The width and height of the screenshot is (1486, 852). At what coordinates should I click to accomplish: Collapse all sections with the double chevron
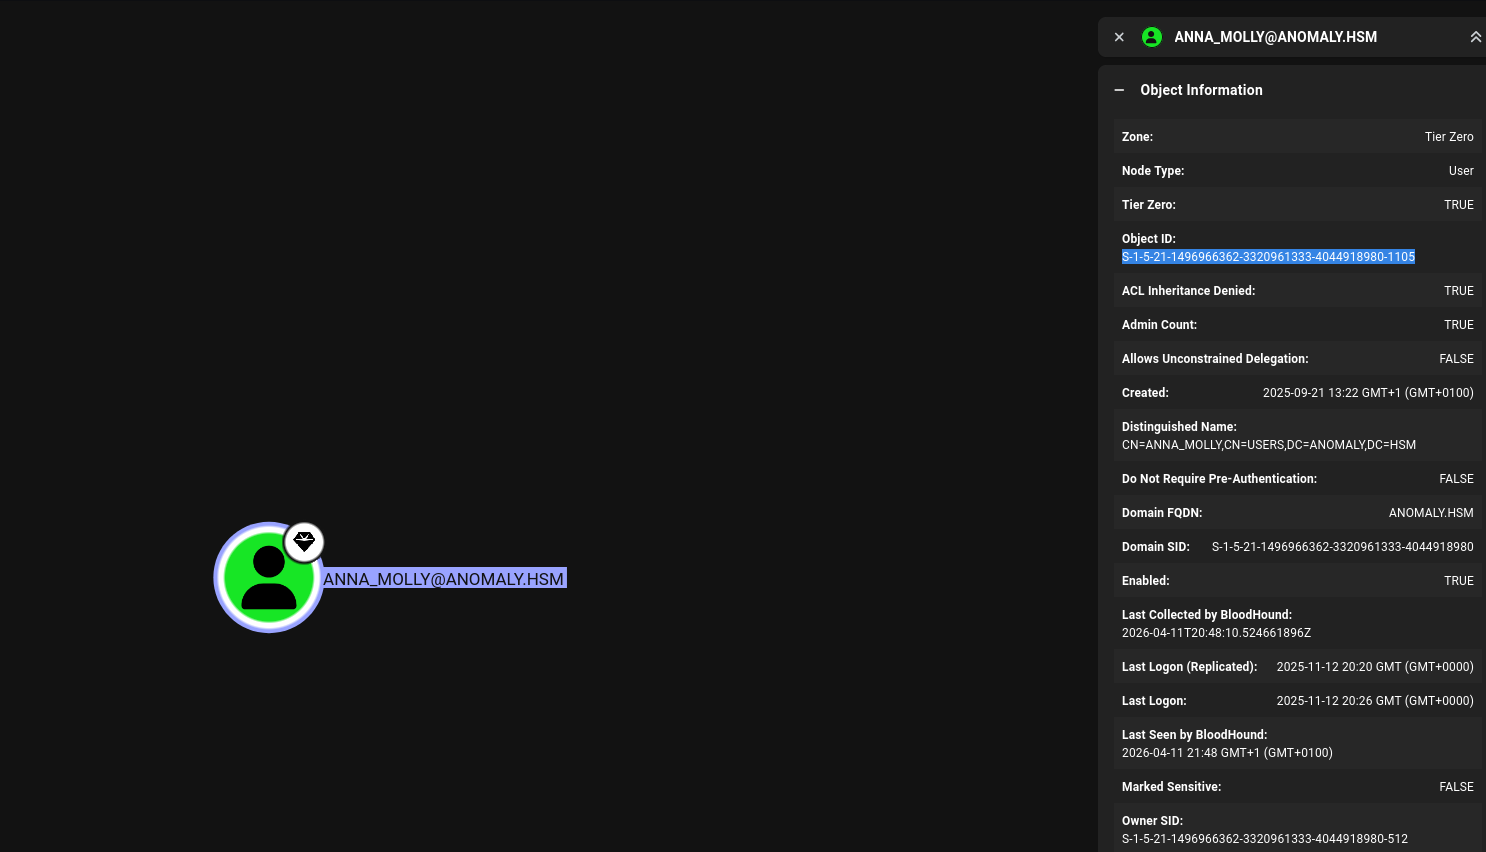(x=1475, y=37)
